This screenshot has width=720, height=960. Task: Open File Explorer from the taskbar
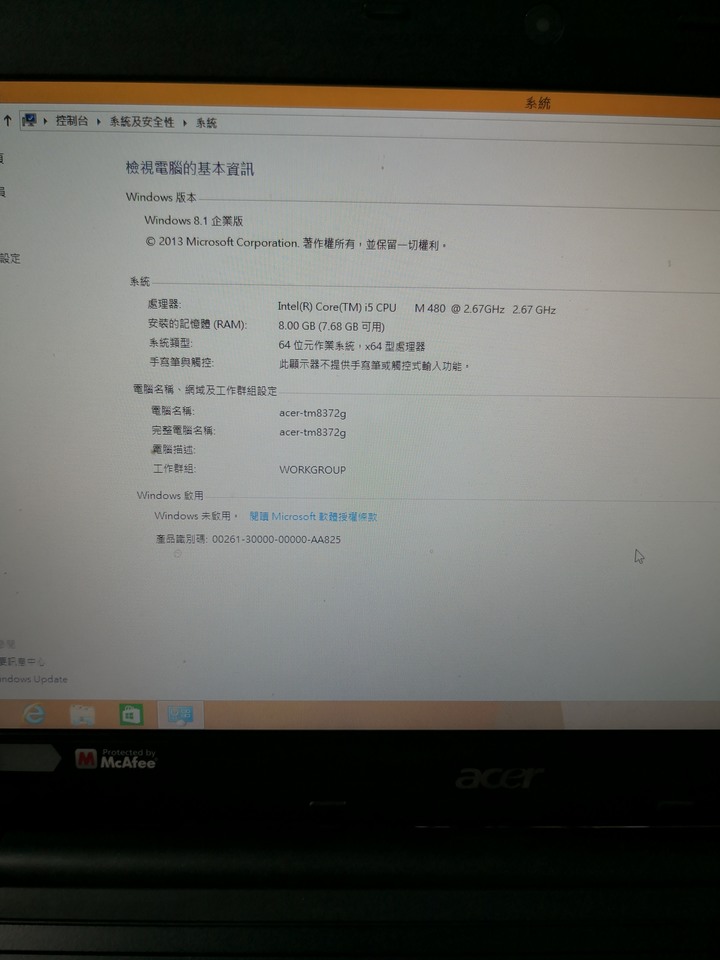(83, 714)
